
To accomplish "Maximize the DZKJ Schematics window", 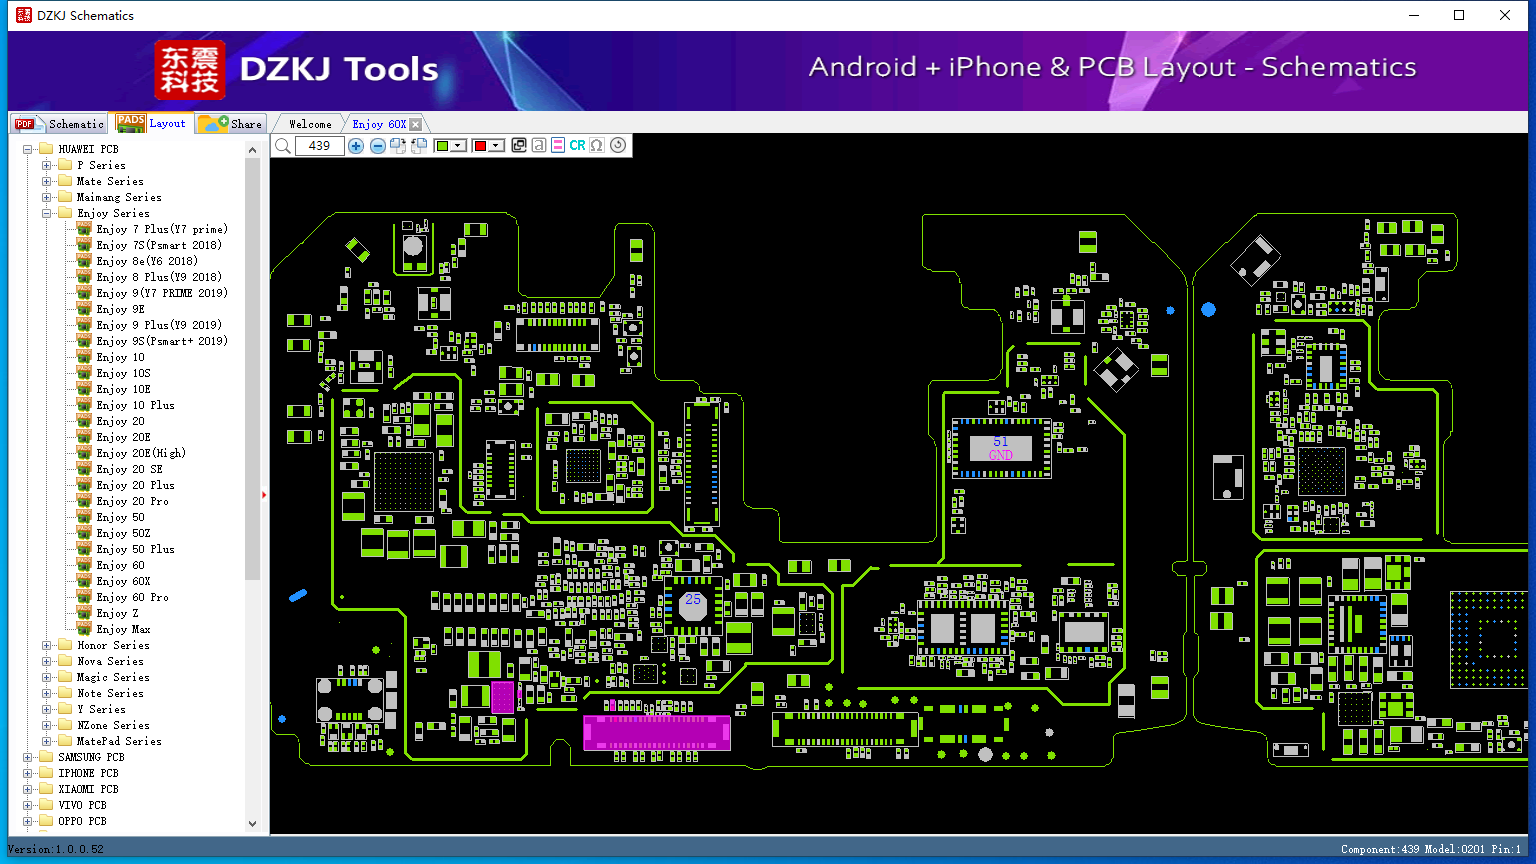I will coord(1459,15).
